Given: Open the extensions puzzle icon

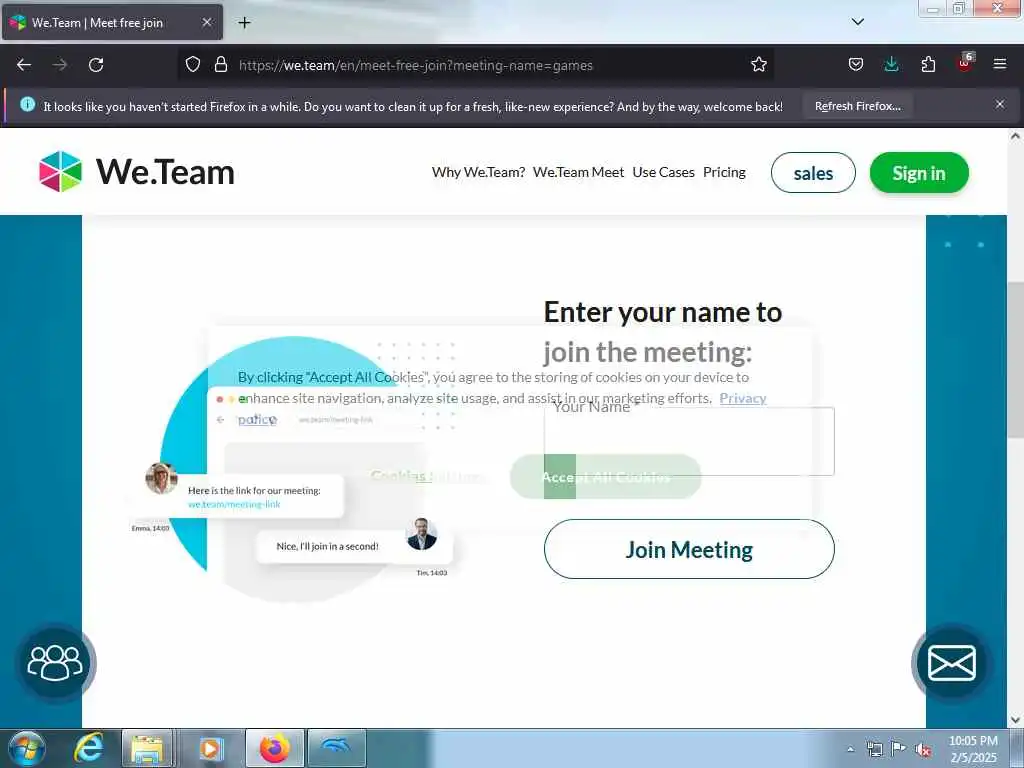Looking at the screenshot, I should (x=928, y=65).
